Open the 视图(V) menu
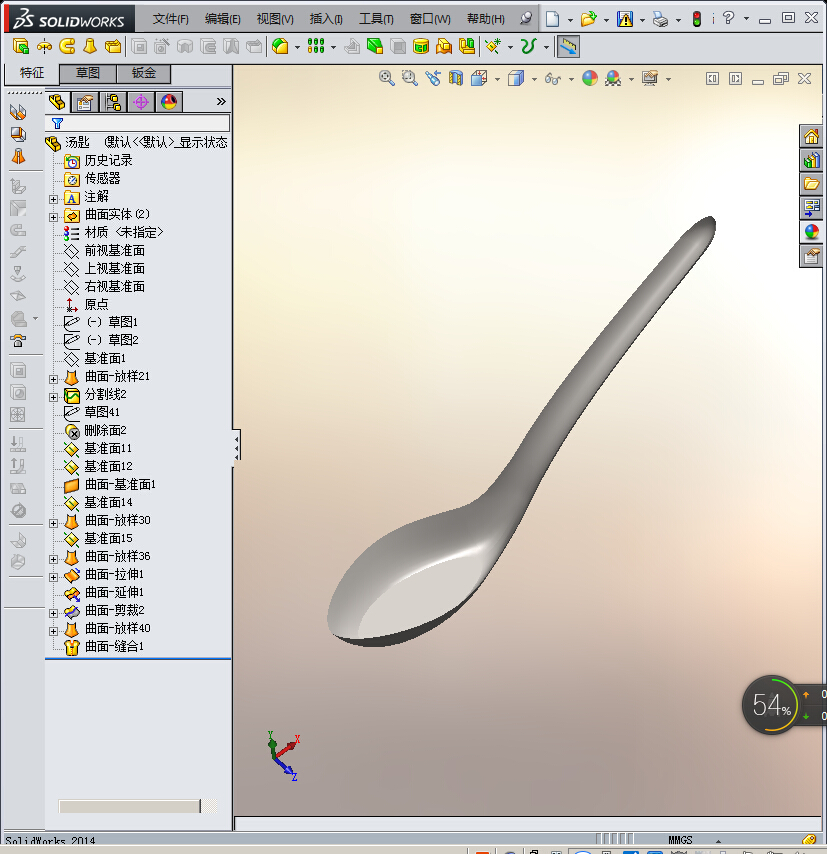Screen dimensions: 827x854 pos(275,19)
